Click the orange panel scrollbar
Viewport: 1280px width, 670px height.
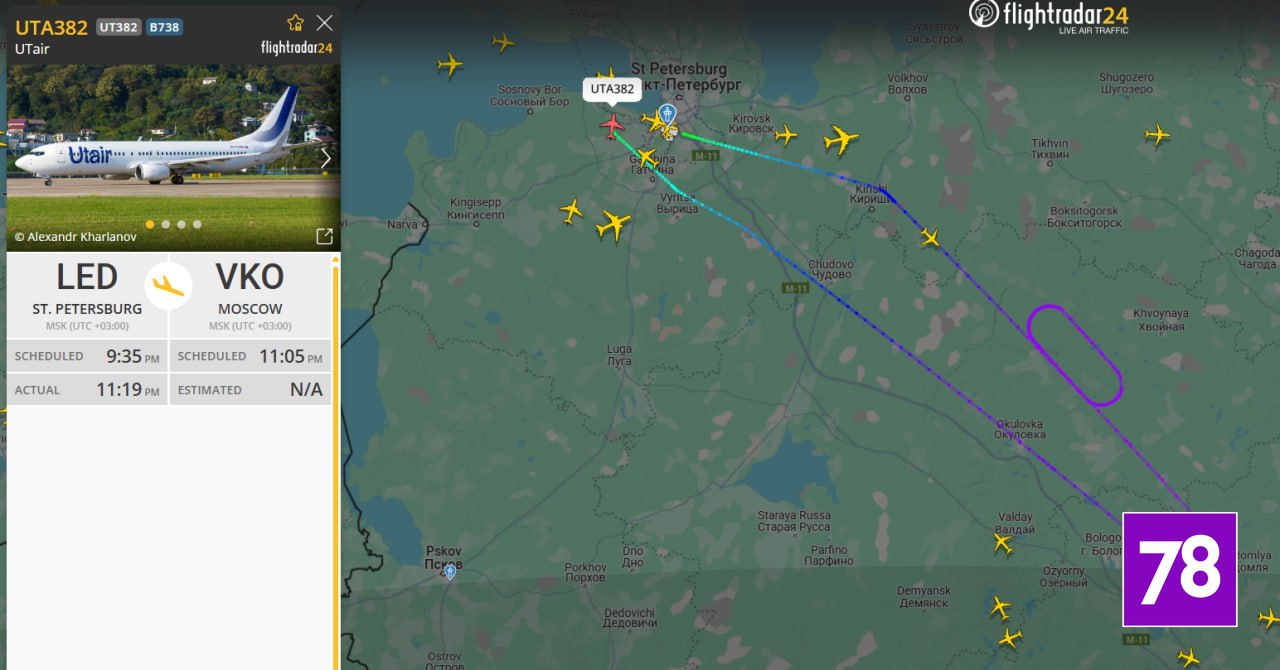[336, 460]
